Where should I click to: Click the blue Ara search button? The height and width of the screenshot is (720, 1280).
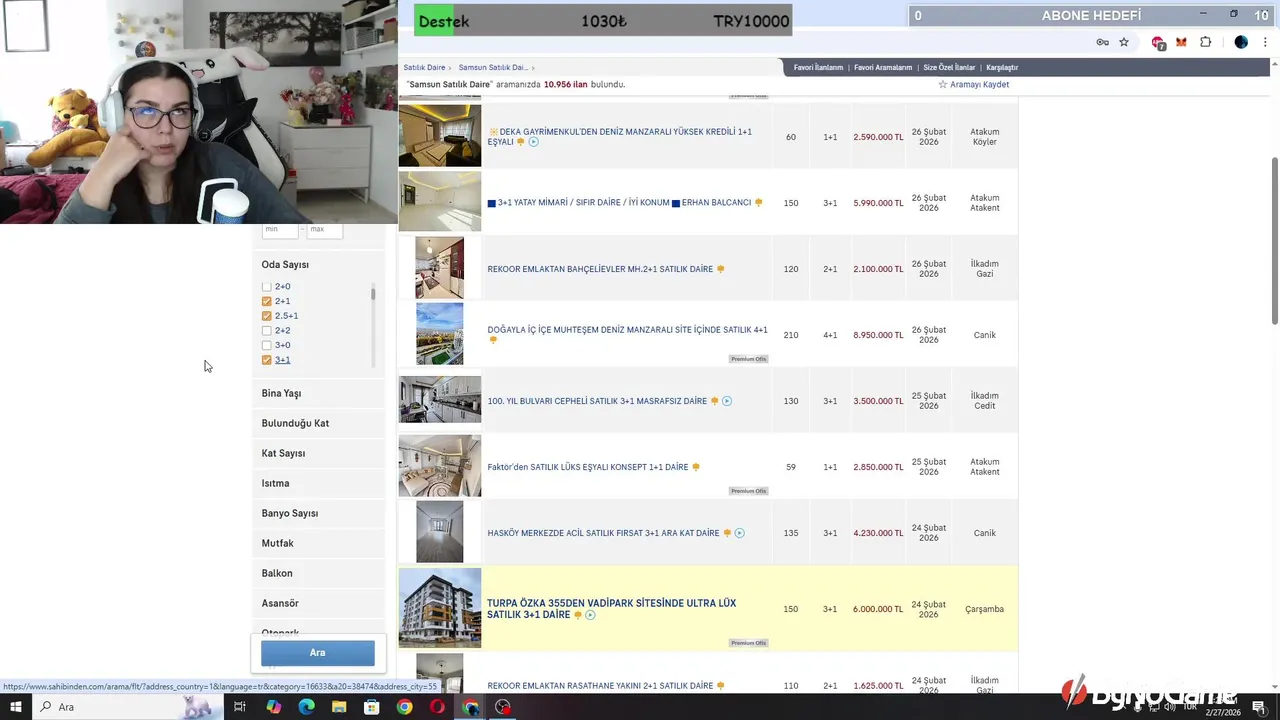click(x=318, y=653)
